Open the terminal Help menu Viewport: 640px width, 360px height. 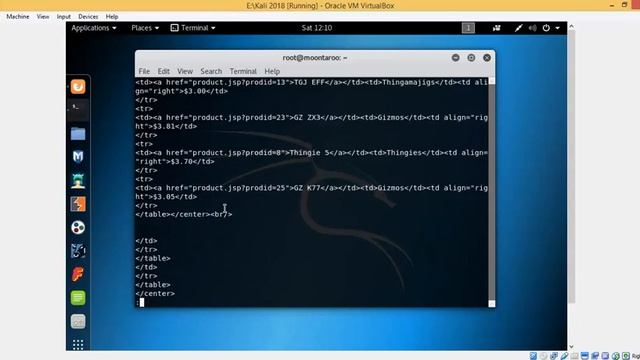pyautogui.click(x=272, y=71)
